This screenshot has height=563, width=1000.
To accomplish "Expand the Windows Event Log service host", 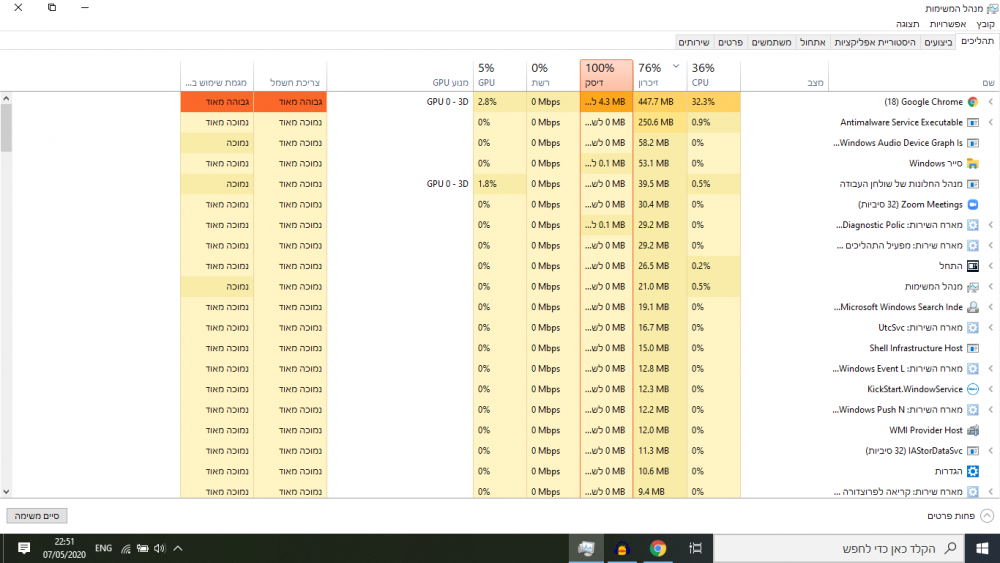I will (990, 369).
